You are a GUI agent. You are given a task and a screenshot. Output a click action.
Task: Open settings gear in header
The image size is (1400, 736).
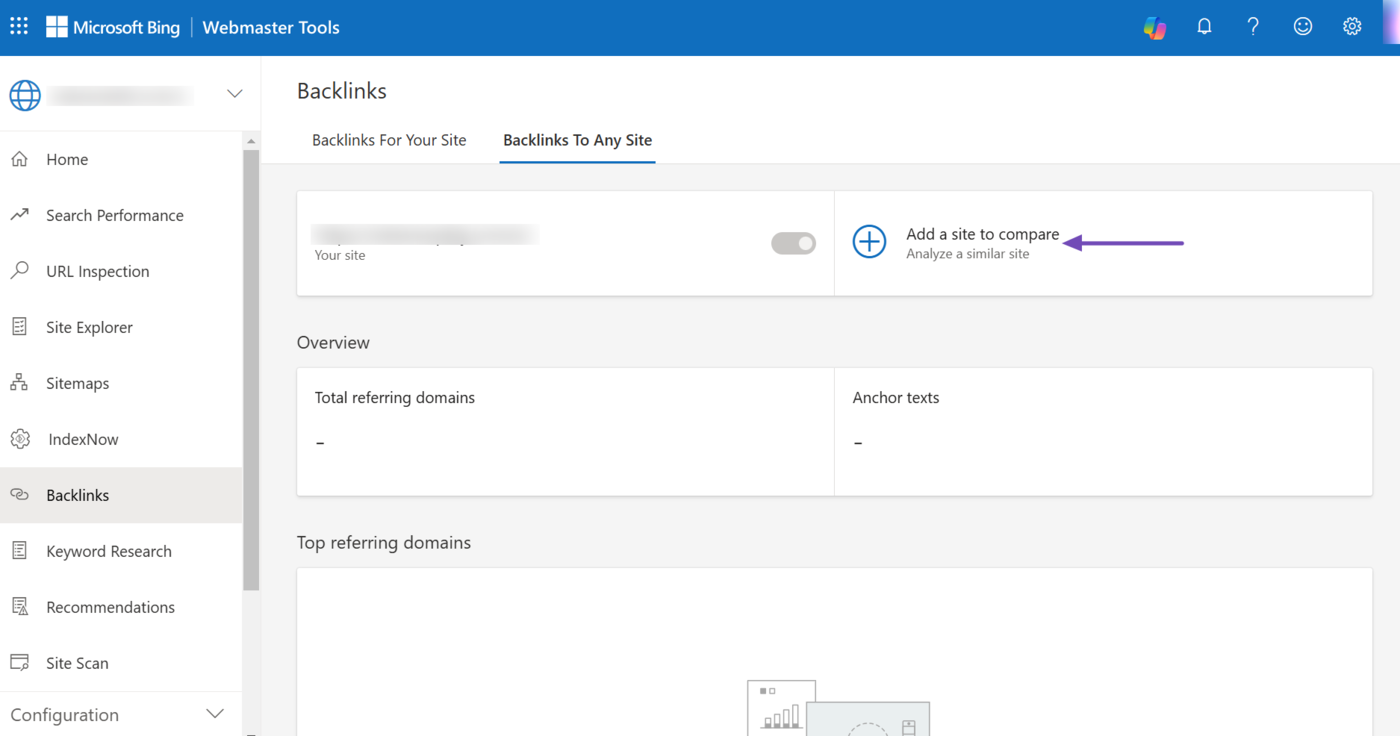click(x=1352, y=27)
